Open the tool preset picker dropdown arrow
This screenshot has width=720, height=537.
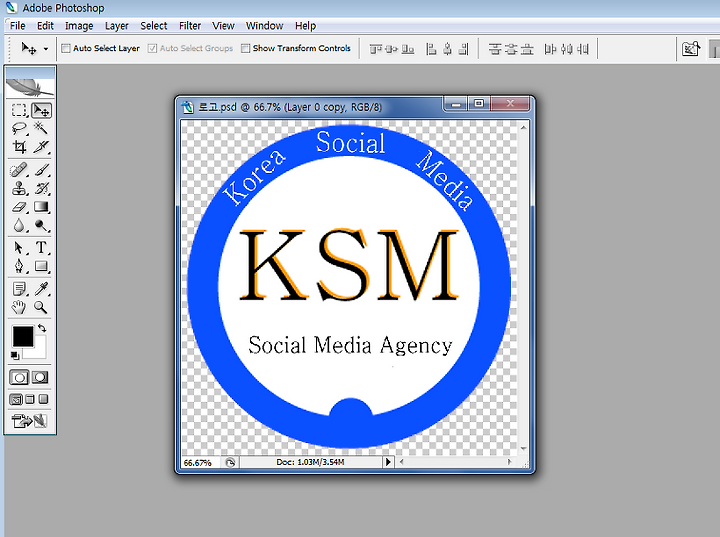click(46, 49)
